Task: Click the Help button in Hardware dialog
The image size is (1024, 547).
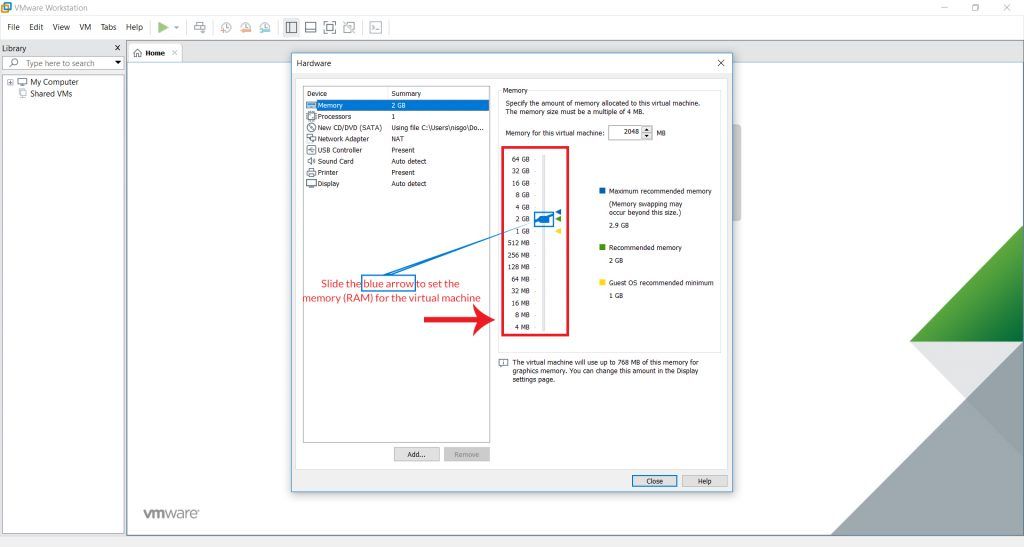Action: 704,481
